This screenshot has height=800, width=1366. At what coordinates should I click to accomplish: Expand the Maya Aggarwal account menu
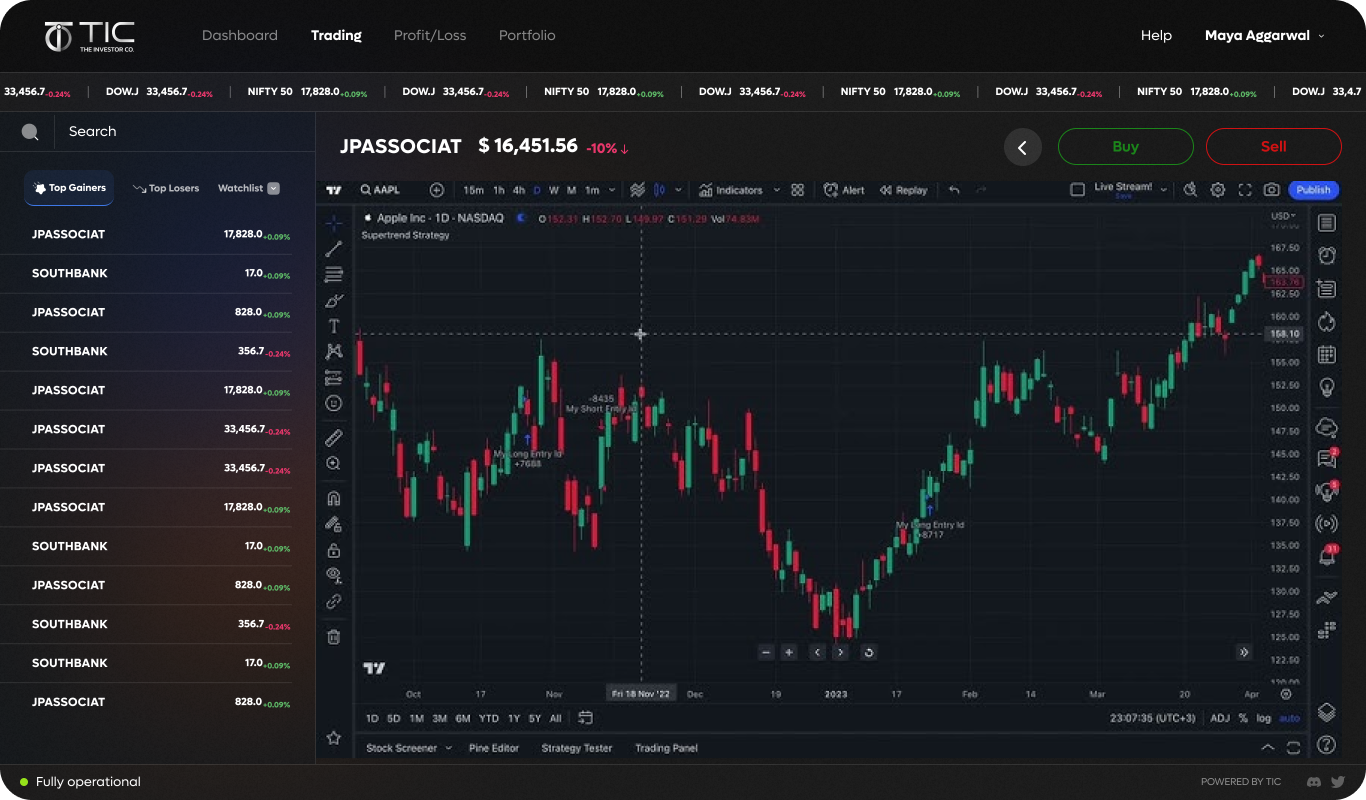pos(1264,35)
